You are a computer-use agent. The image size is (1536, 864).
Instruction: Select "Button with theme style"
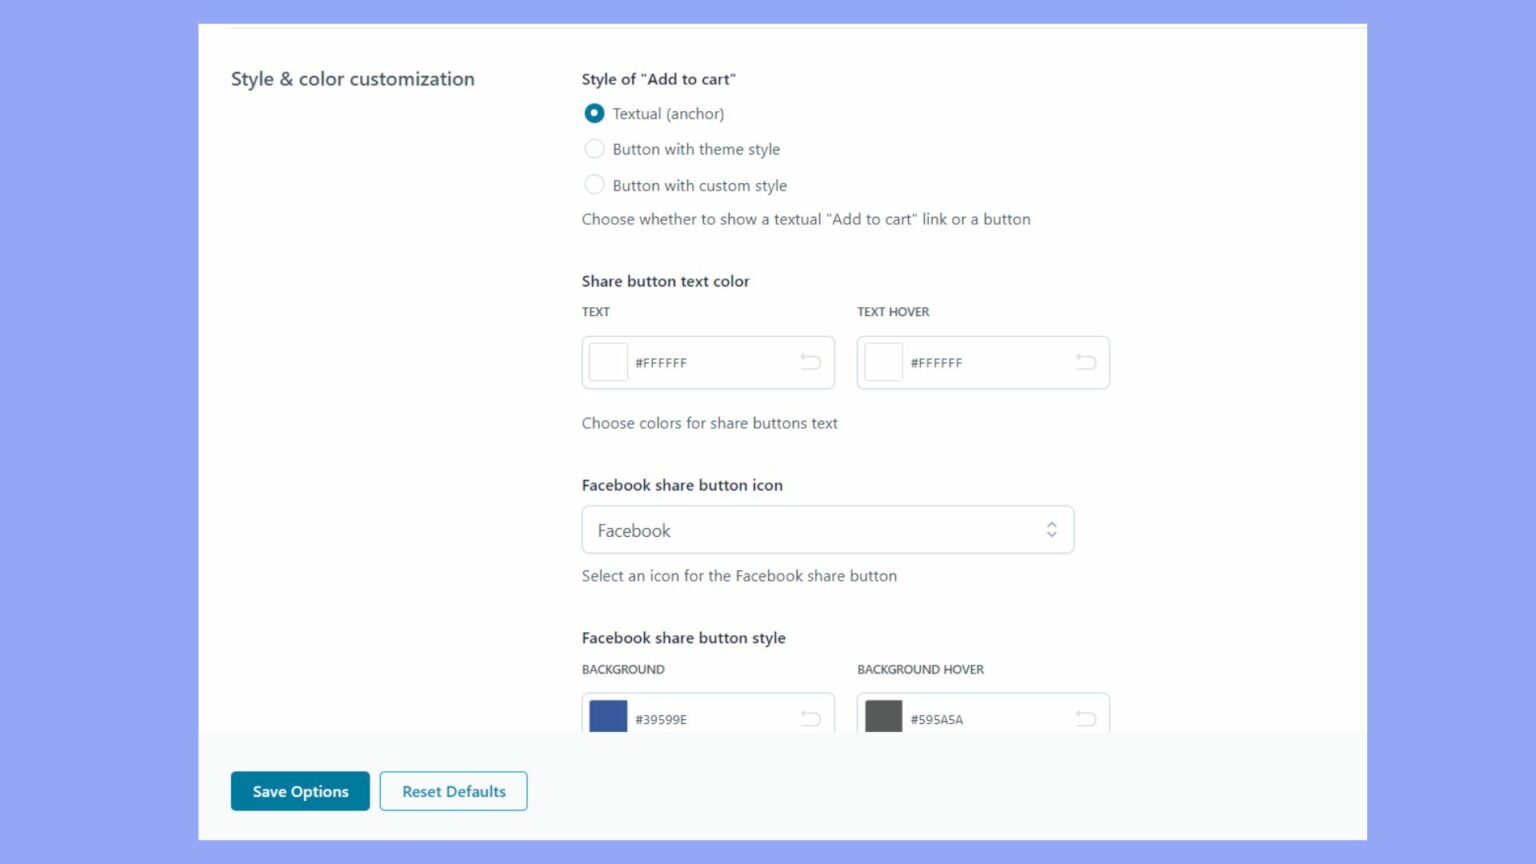click(x=594, y=148)
